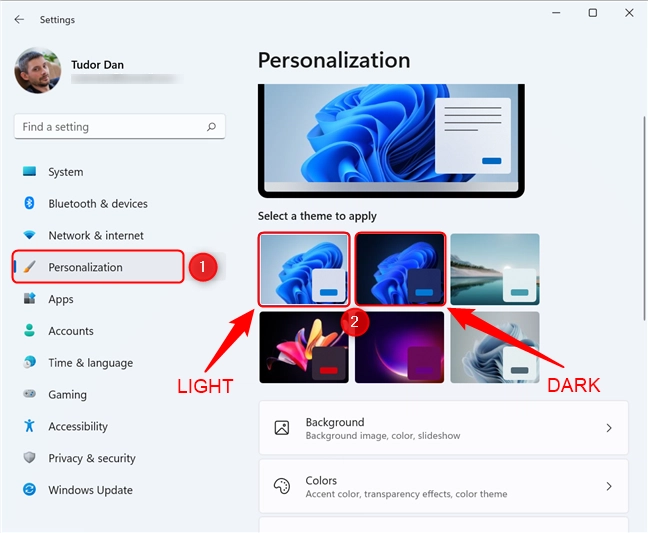Open Bluetooth & devices settings
Screen dimensions: 648x533
(98, 204)
